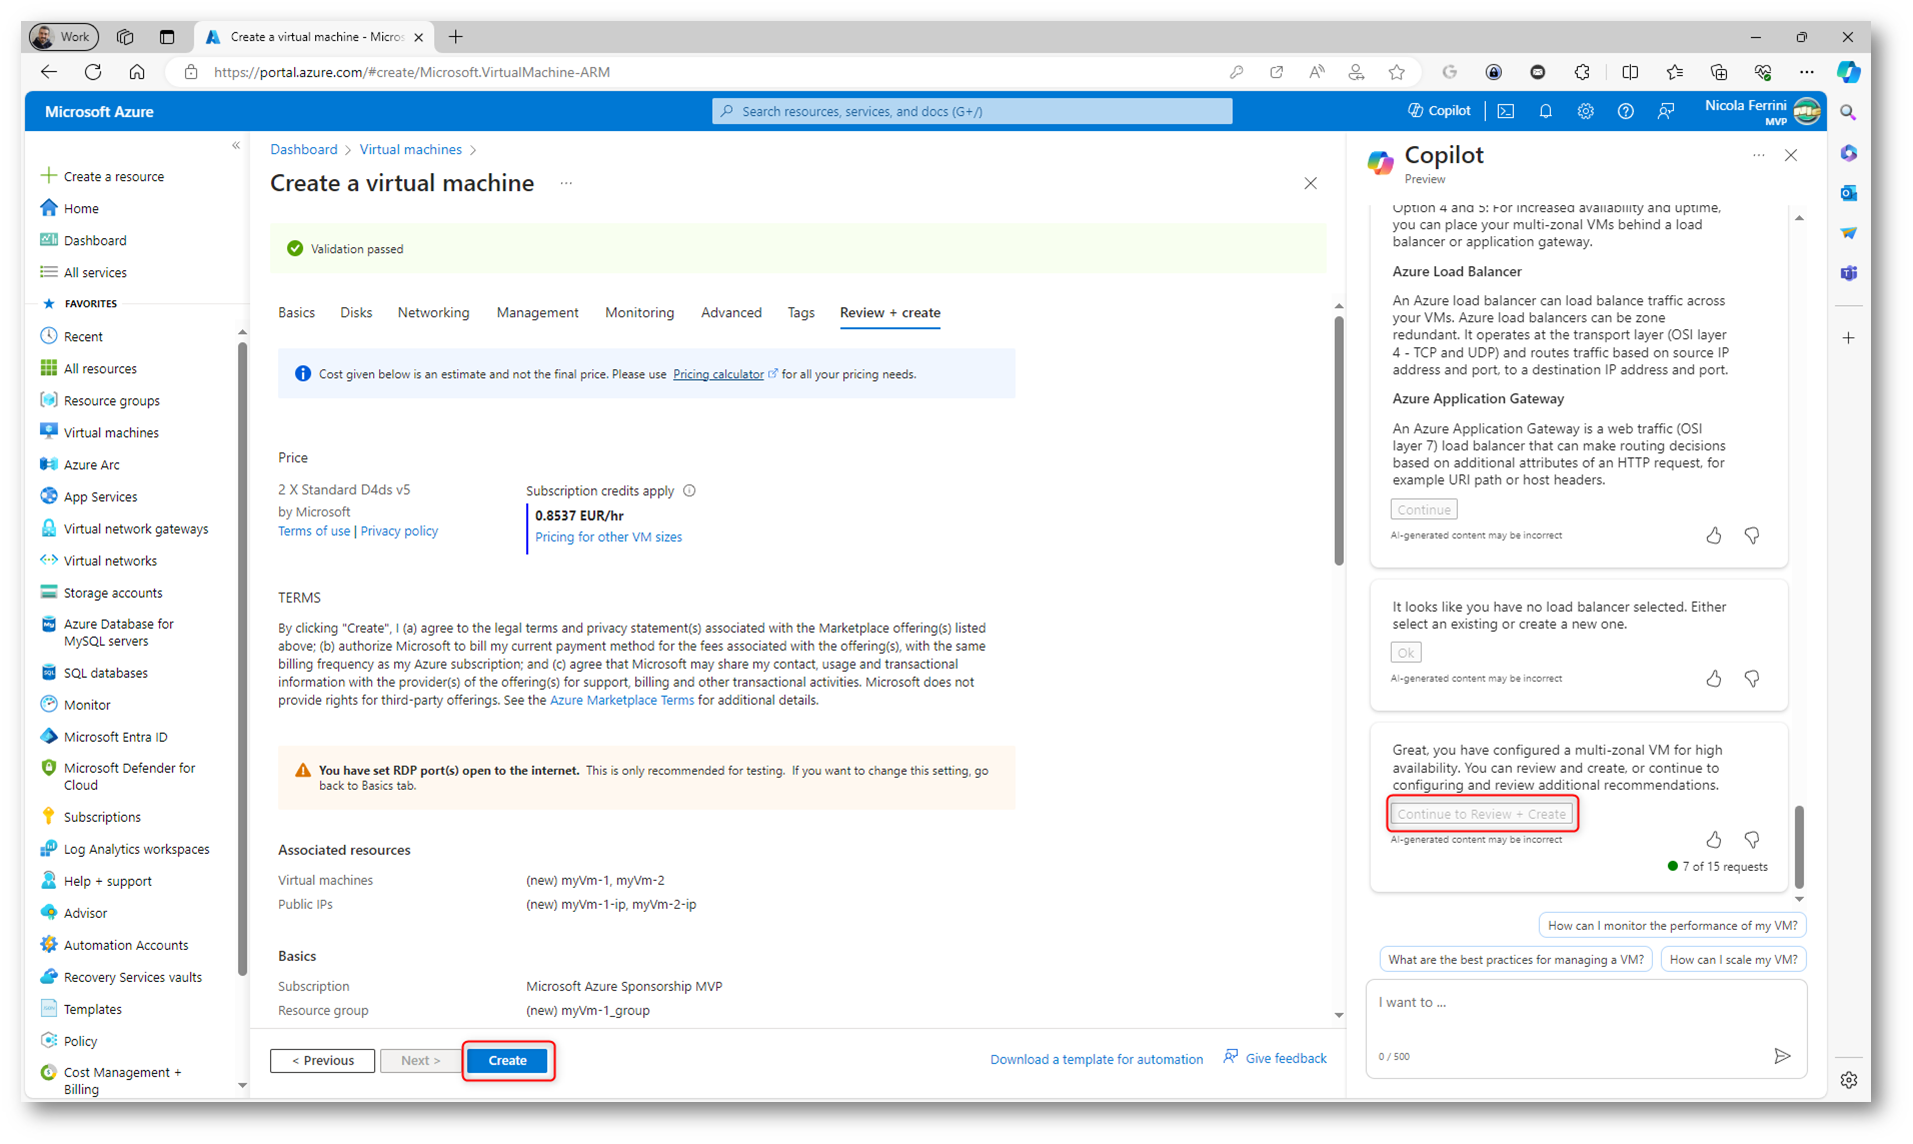1913x1144 pixels.
Task: Open Copilot from the Azure header
Action: pyautogui.click(x=1439, y=111)
